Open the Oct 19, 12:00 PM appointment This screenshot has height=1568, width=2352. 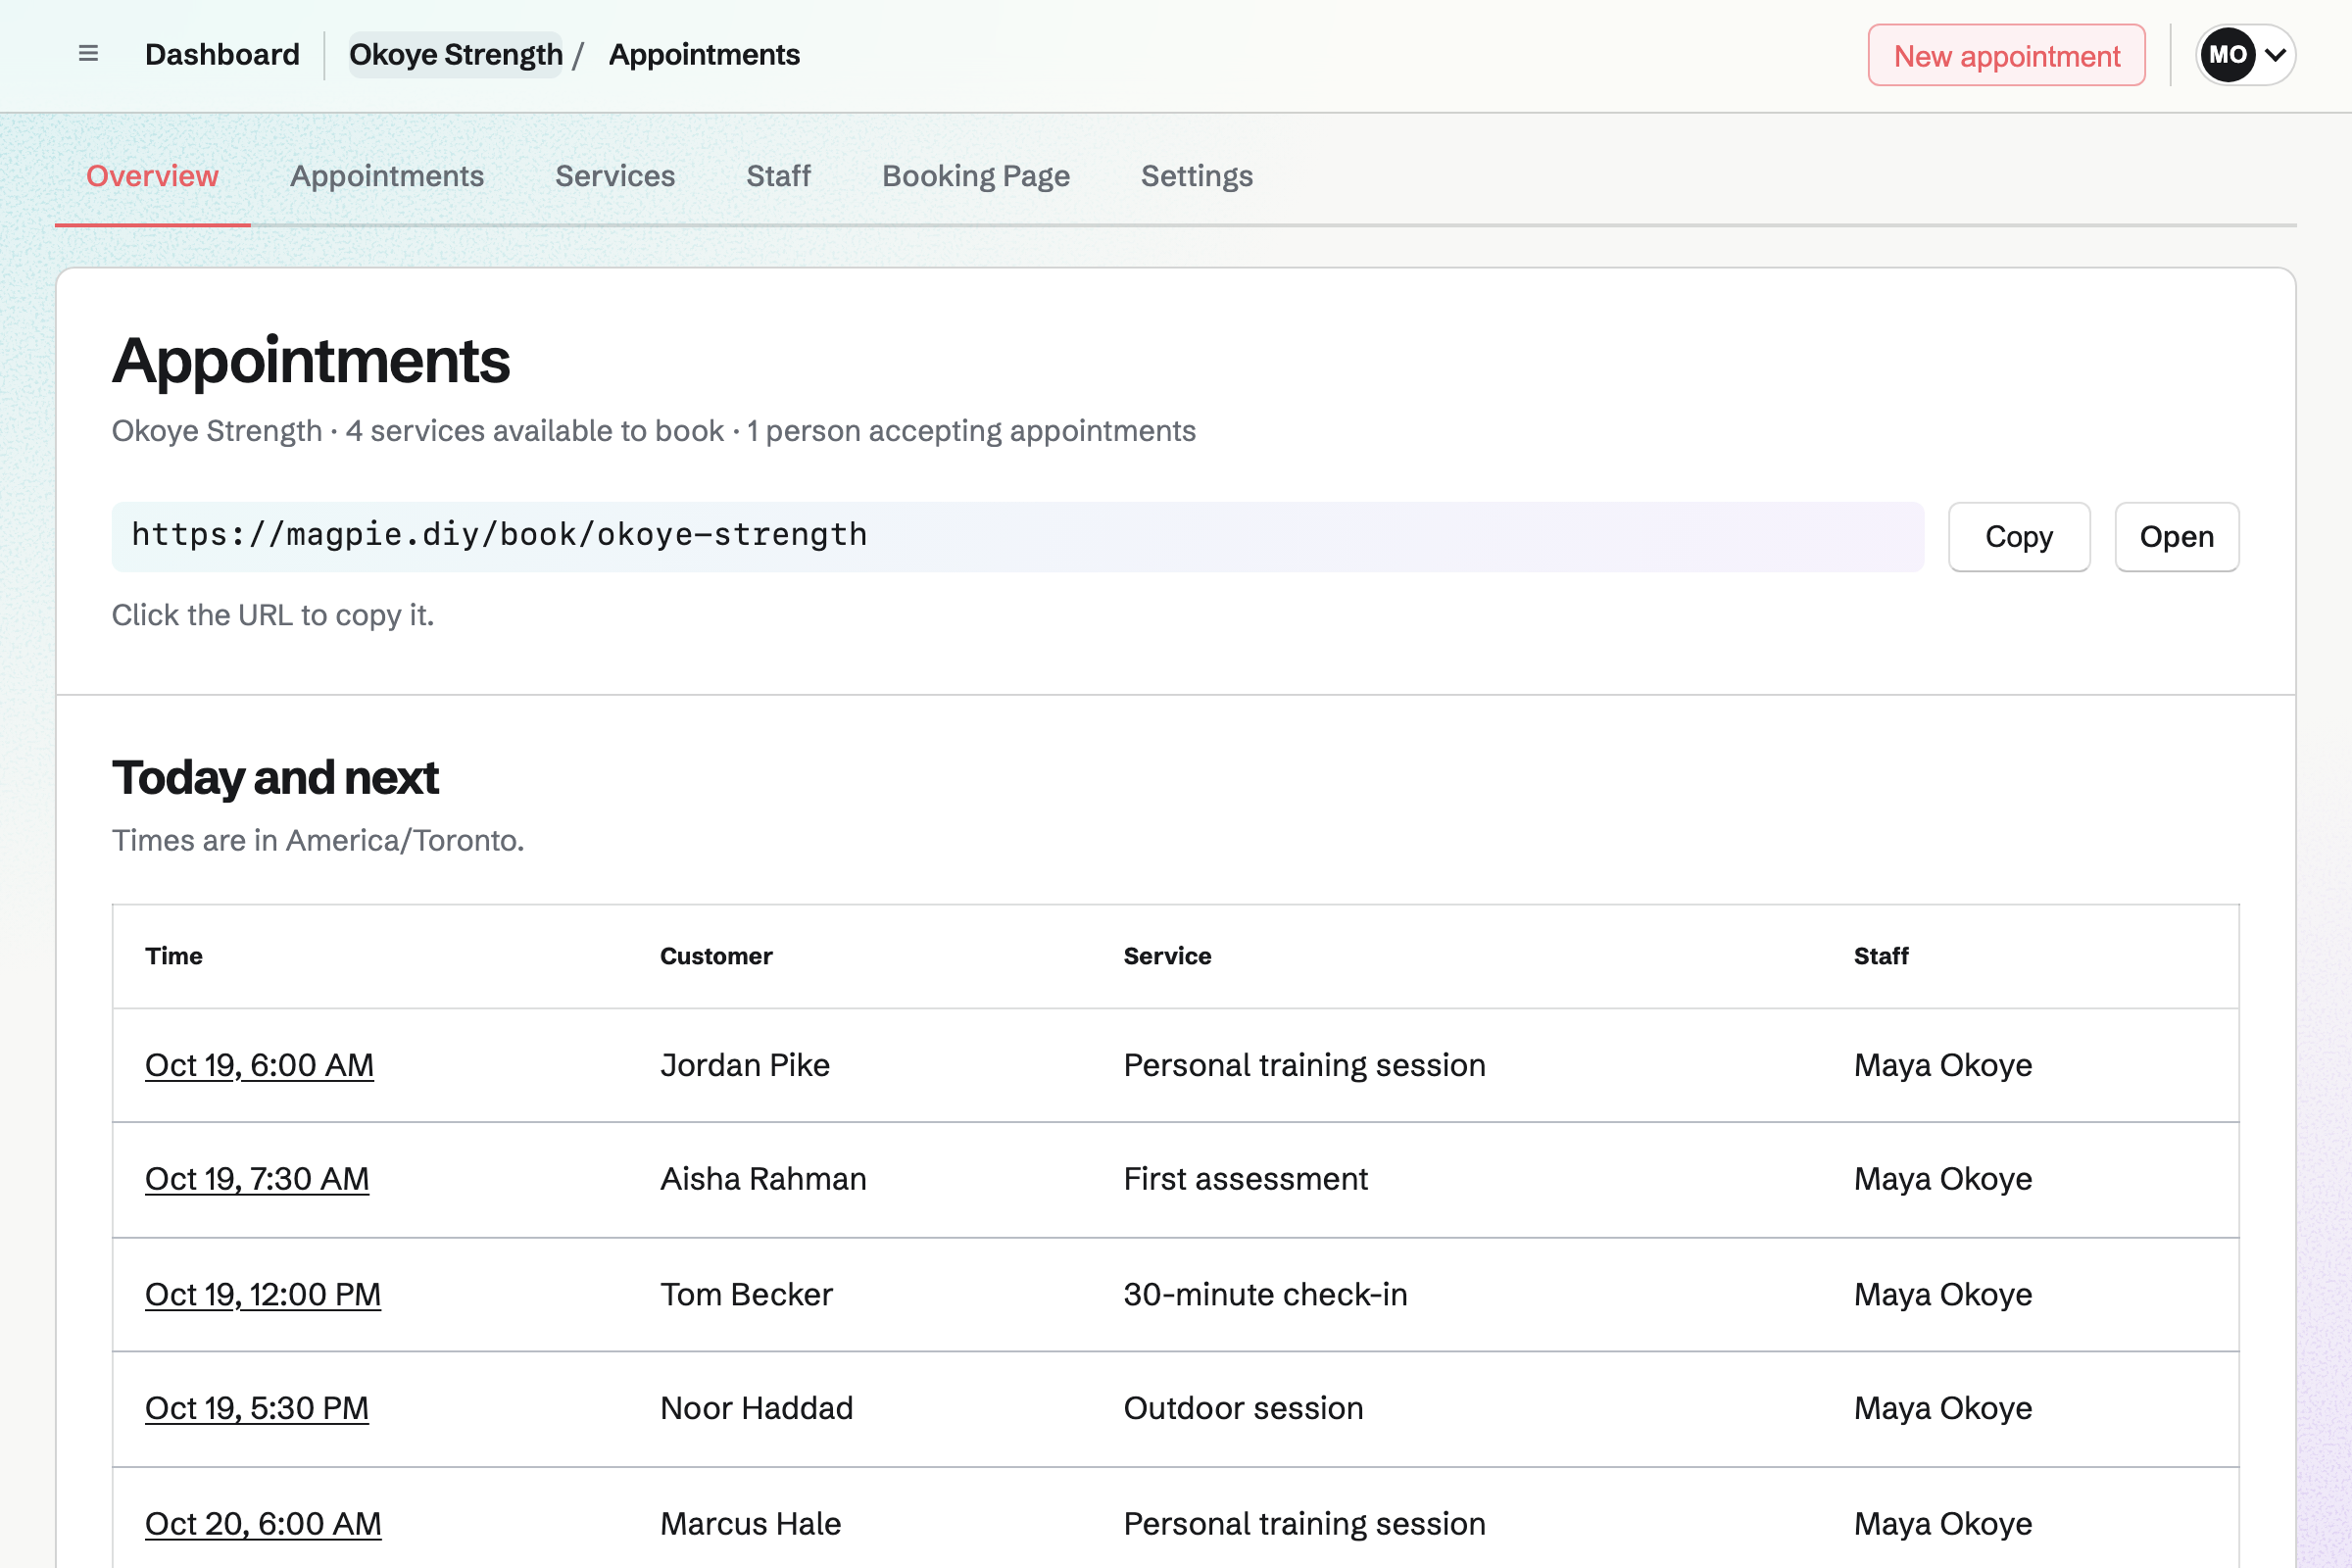click(263, 1294)
